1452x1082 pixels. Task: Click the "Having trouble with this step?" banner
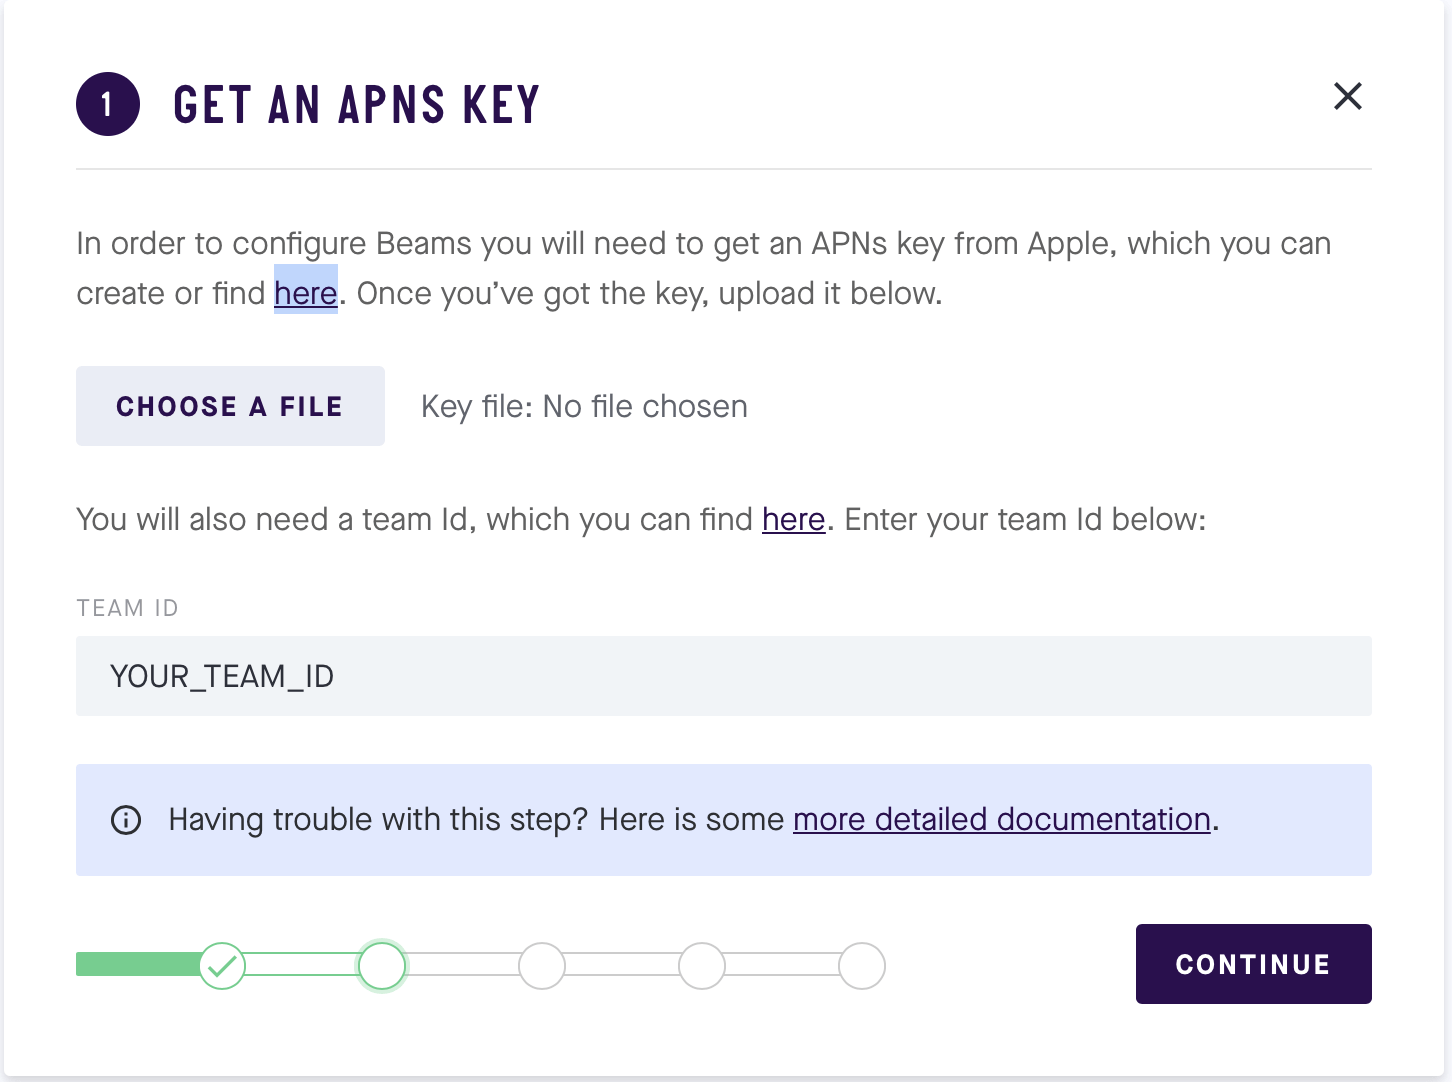tap(724, 820)
